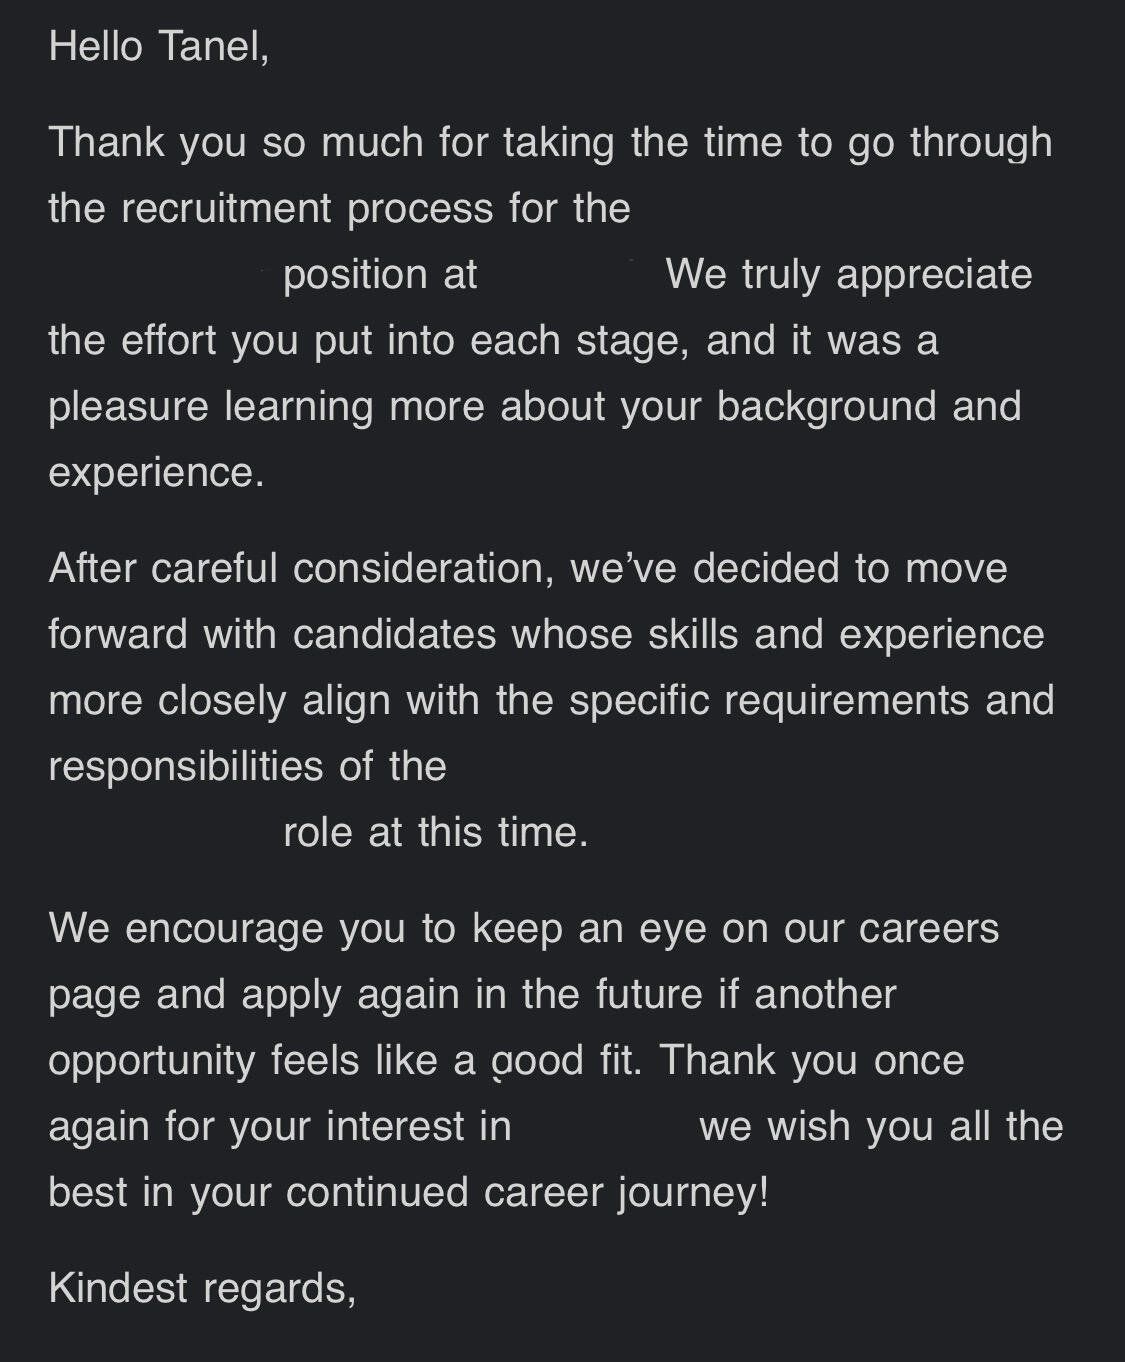Click the phrase 'role at this time.'
This screenshot has width=1125, height=1362.
436,832
